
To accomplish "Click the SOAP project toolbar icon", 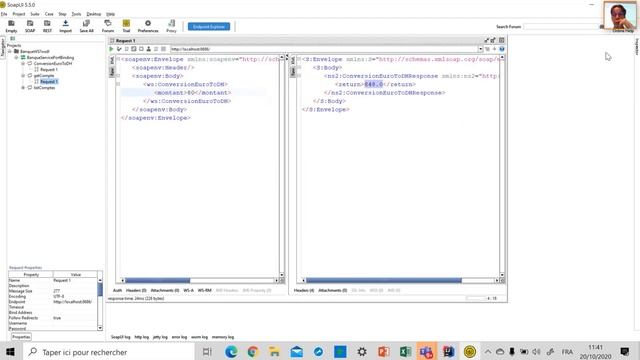I will tap(30, 26).
